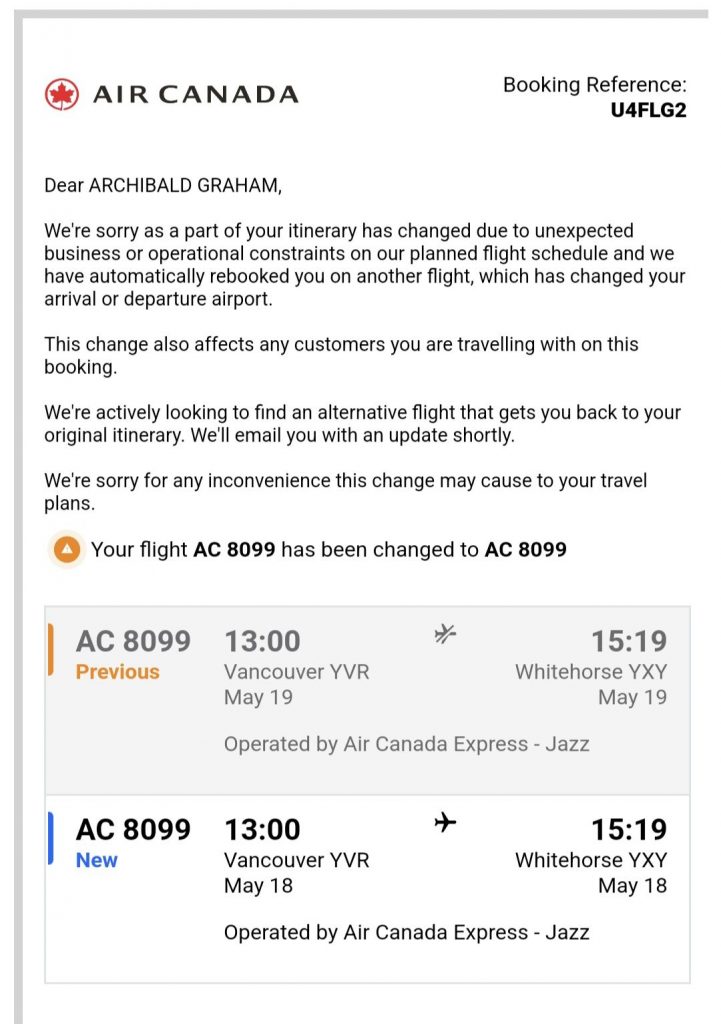The height and width of the screenshot is (1024, 721).
Task: Click Whitehorse YXY in the new flight
Action: click(x=590, y=860)
